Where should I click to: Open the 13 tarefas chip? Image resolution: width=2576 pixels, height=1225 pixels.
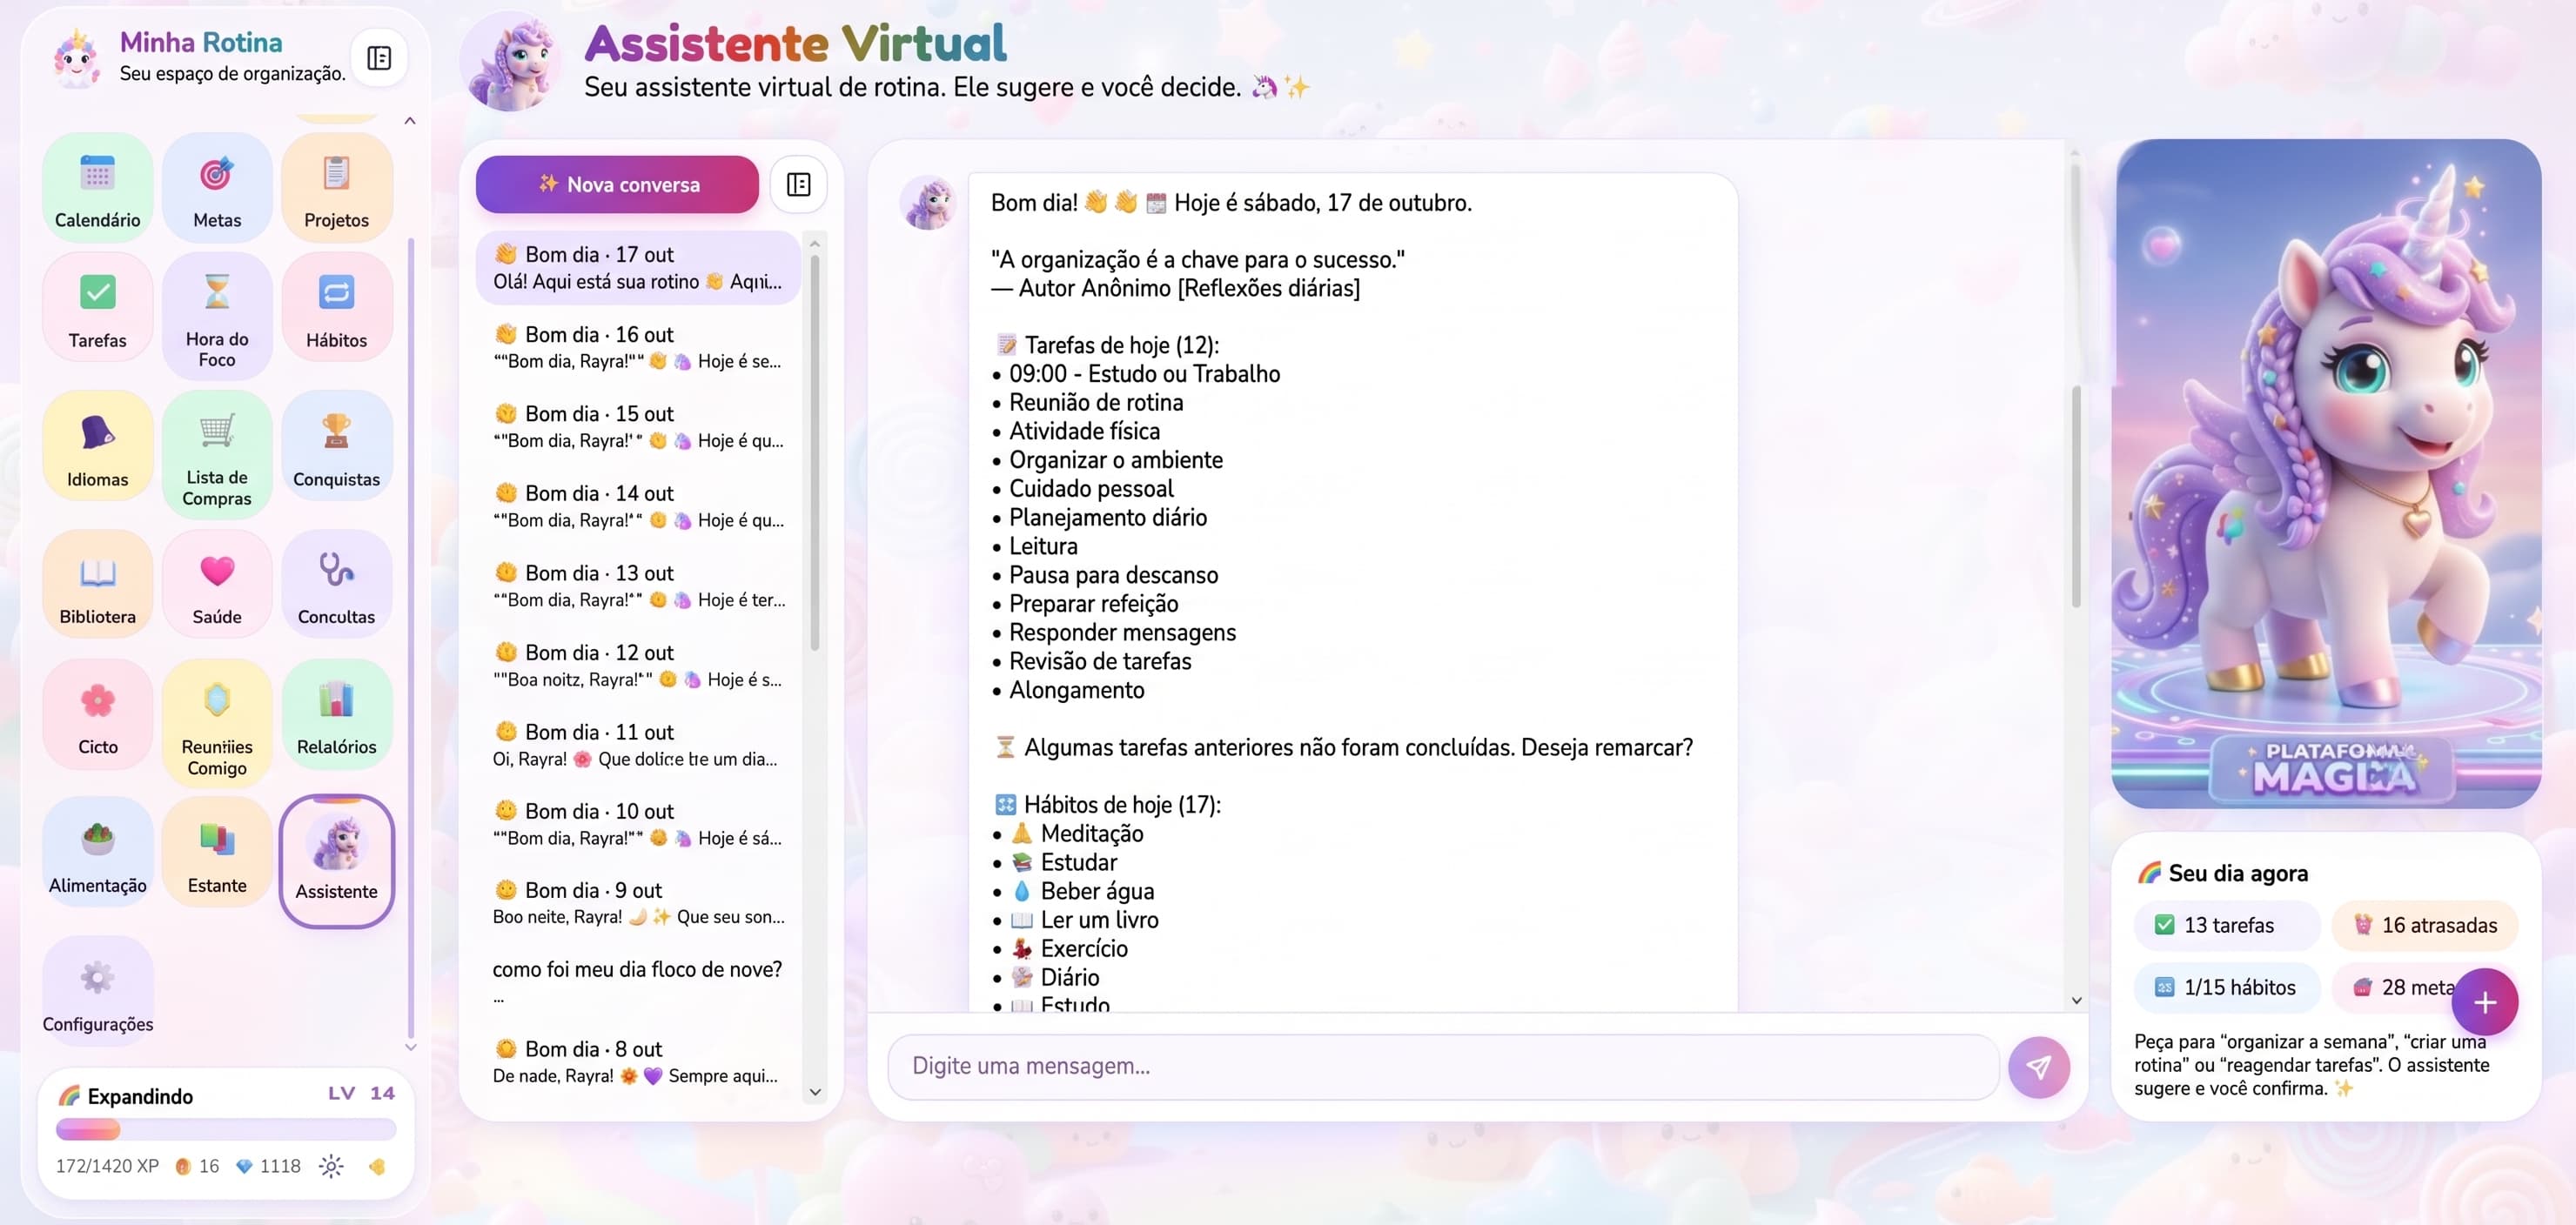(x=2227, y=925)
